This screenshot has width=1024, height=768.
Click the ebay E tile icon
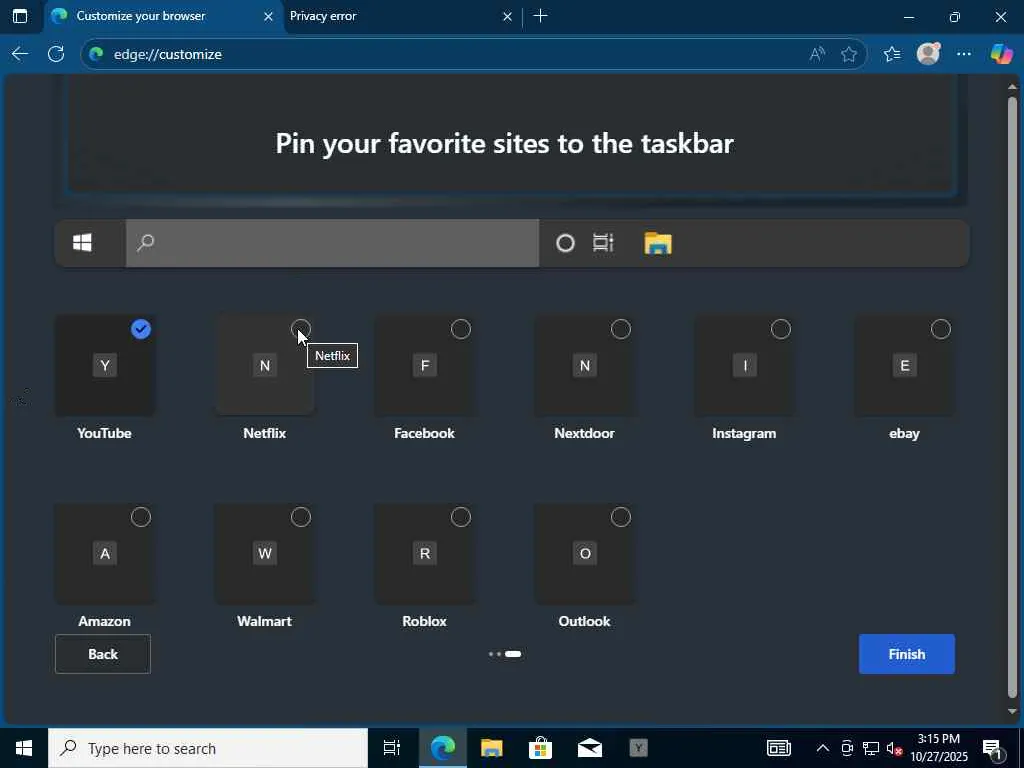pos(904,365)
